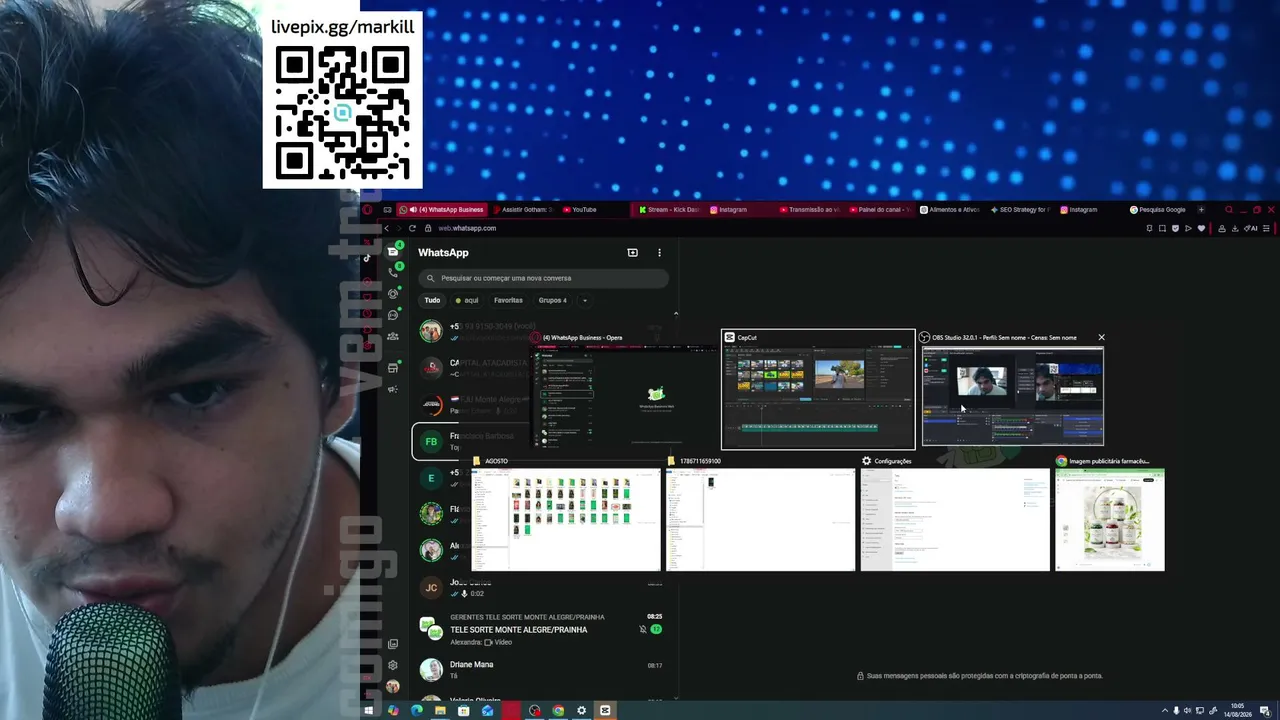
Task: Open the WhatsApp advertise megaphone icon
Action: point(393,389)
